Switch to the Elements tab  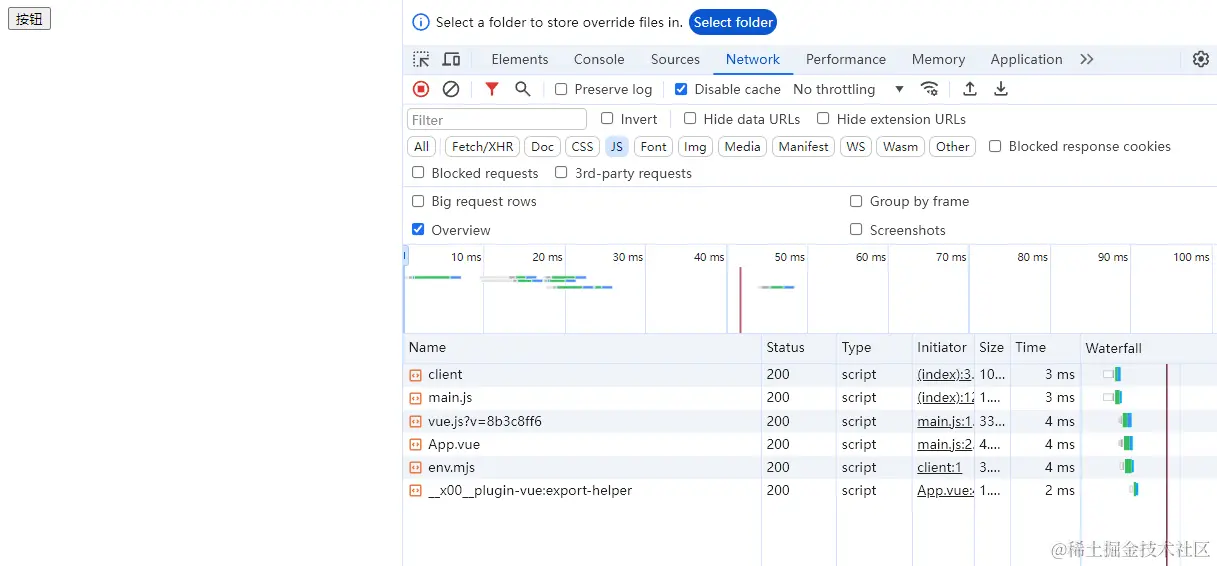(x=520, y=59)
